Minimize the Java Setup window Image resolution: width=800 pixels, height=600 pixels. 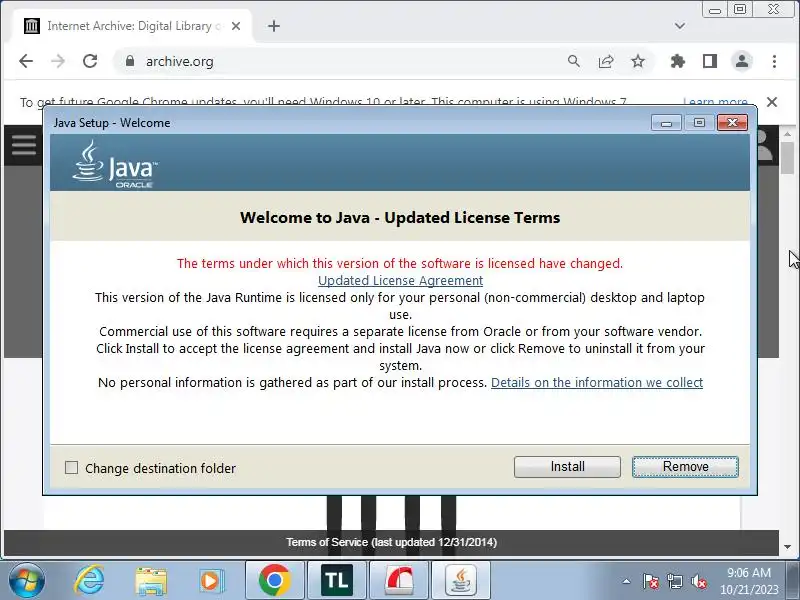pyautogui.click(x=666, y=123)
